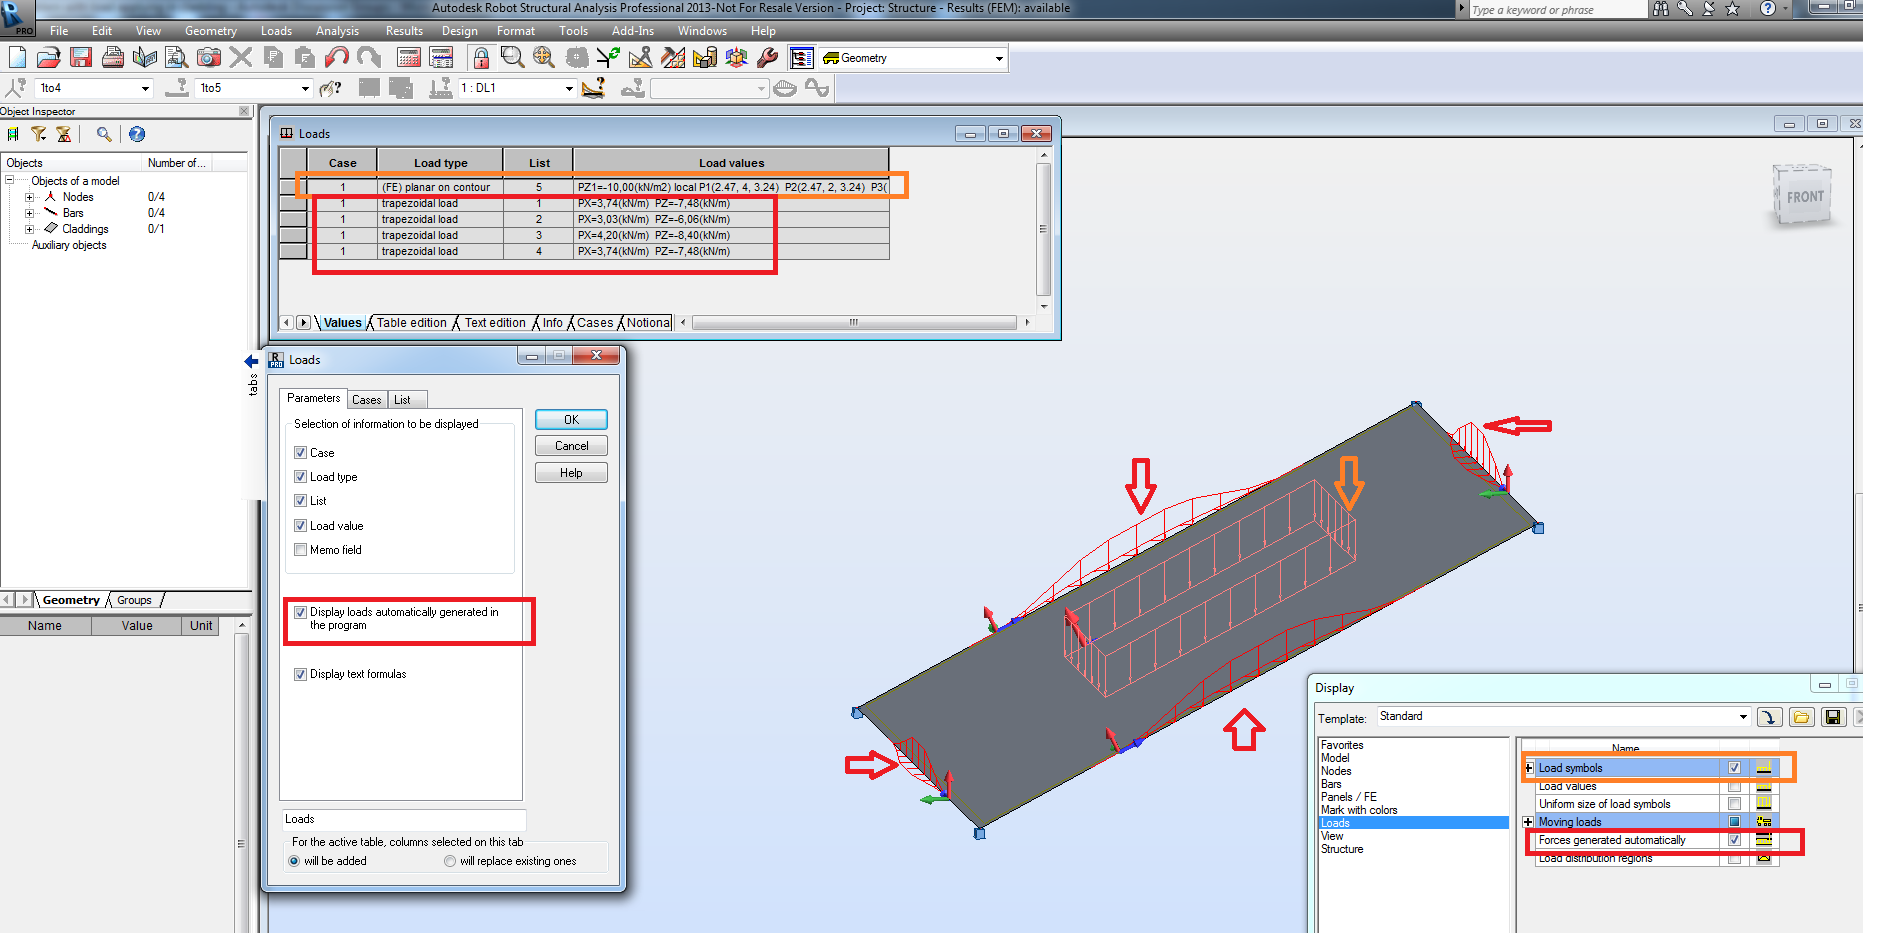Open the Calculations (calculator) icon on toolbar

tap(407, 57)
